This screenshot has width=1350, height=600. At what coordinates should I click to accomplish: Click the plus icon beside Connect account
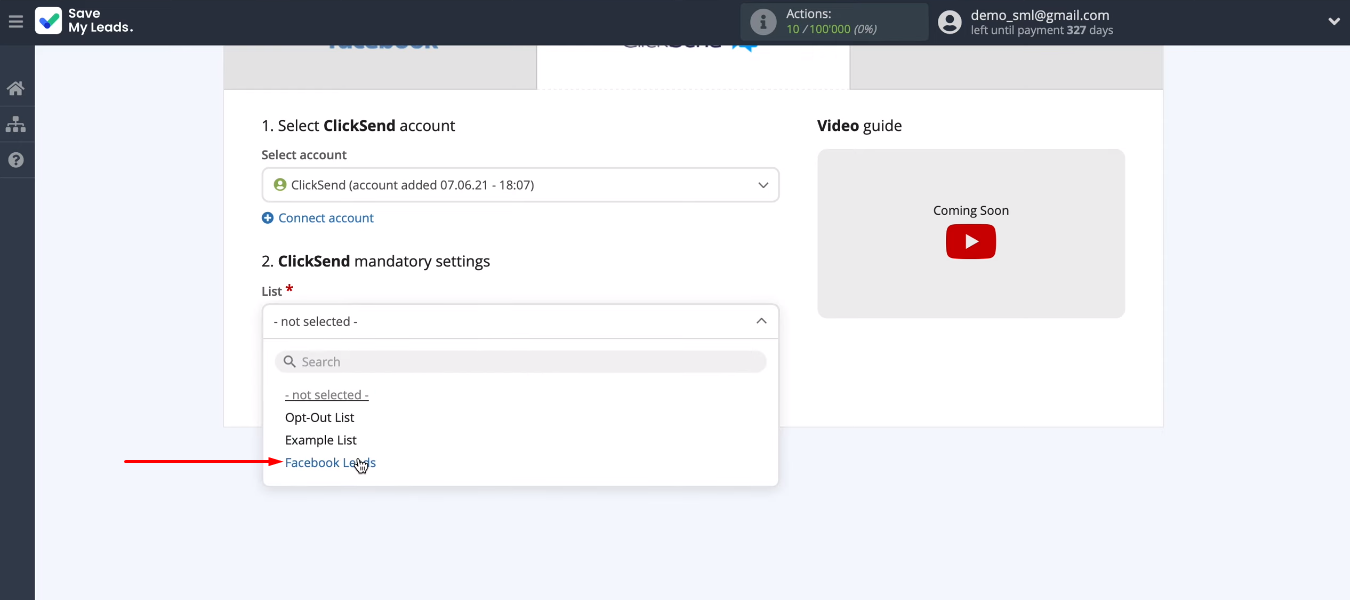[267, 218]
